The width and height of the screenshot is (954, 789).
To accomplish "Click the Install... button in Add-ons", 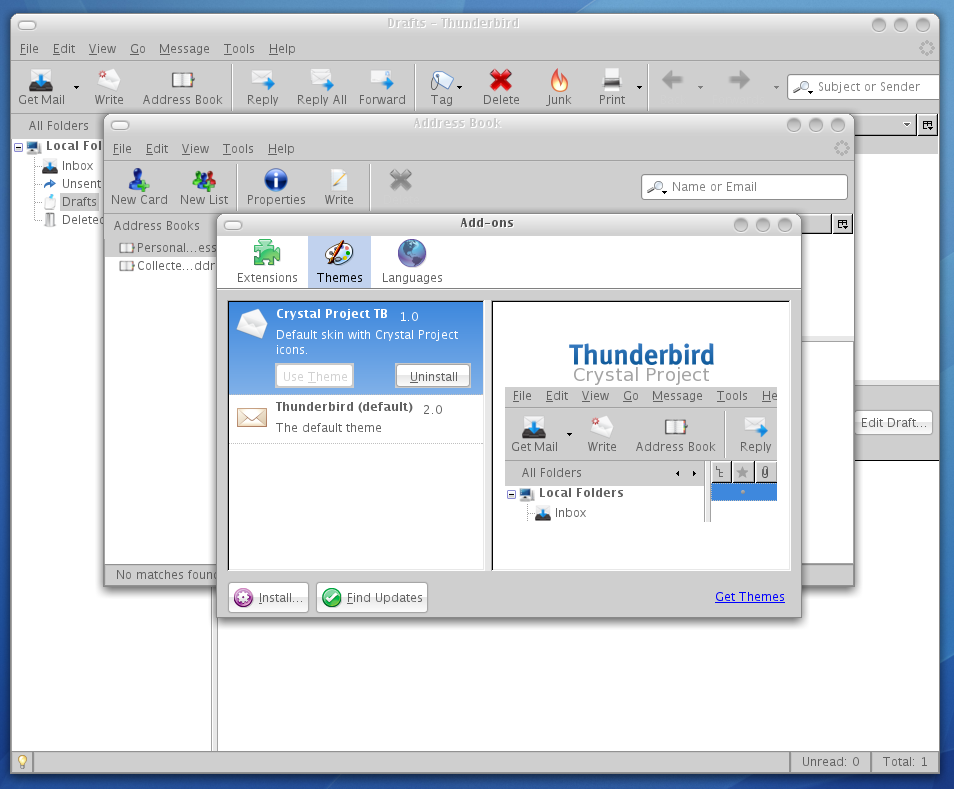I will click(x=269, y=597).
